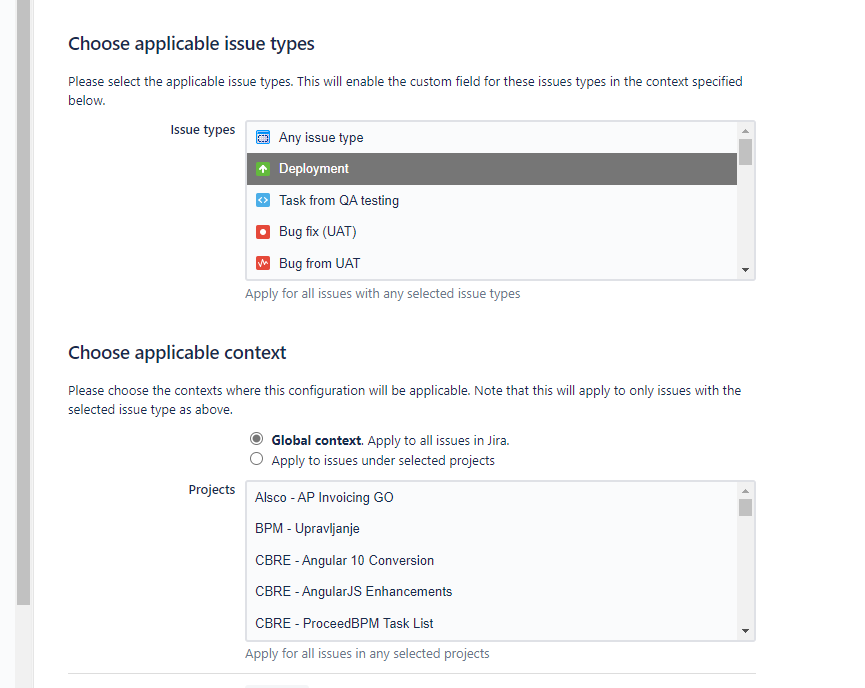865x688 pixels.
Task: Select 'Any issue type' in the list
Action: 492,137
